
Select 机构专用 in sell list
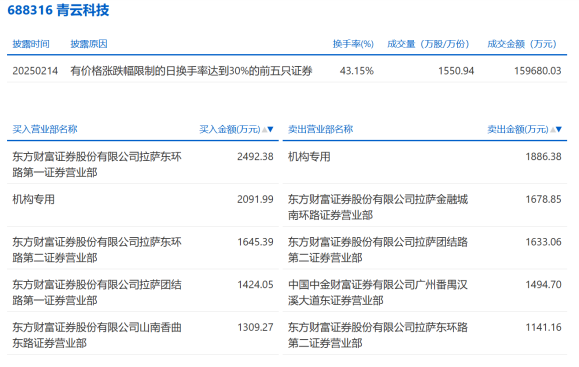(x=309, y=157)
